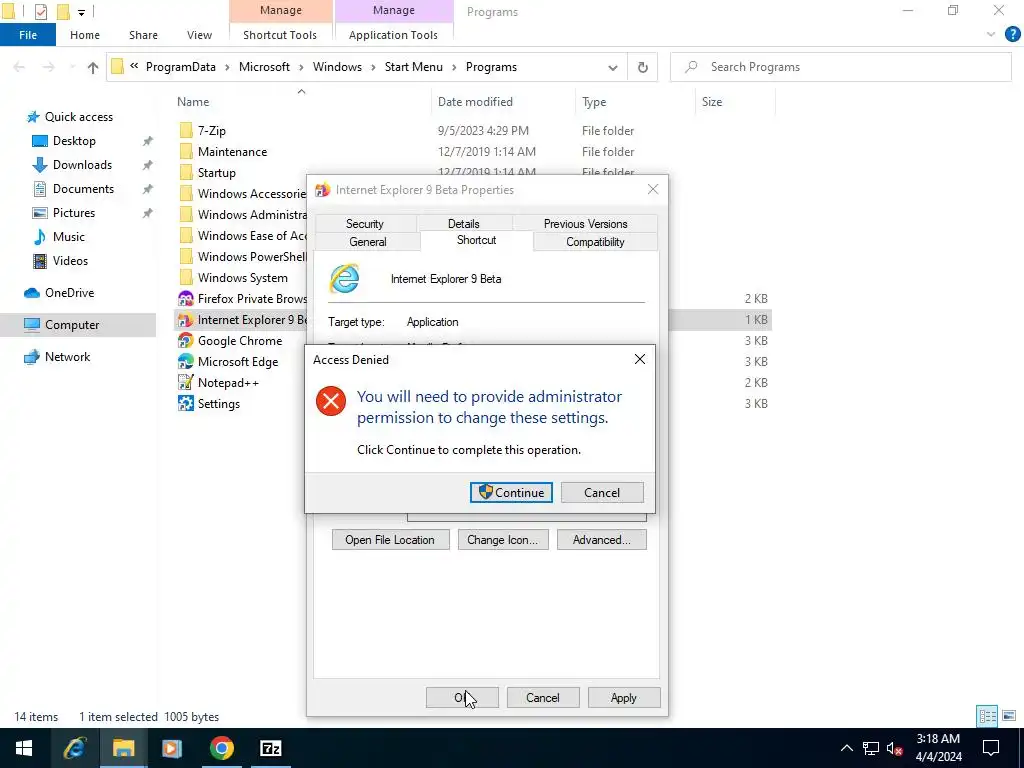Select the Notepad++ shortcut

coord(228,383)
